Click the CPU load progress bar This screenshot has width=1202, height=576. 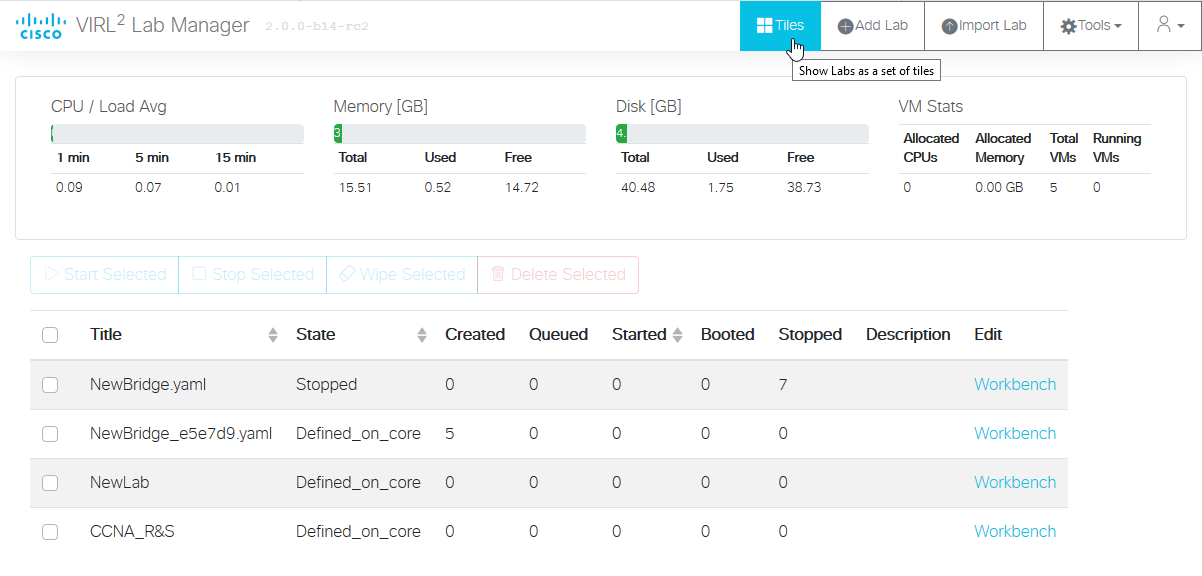[177, 133]
